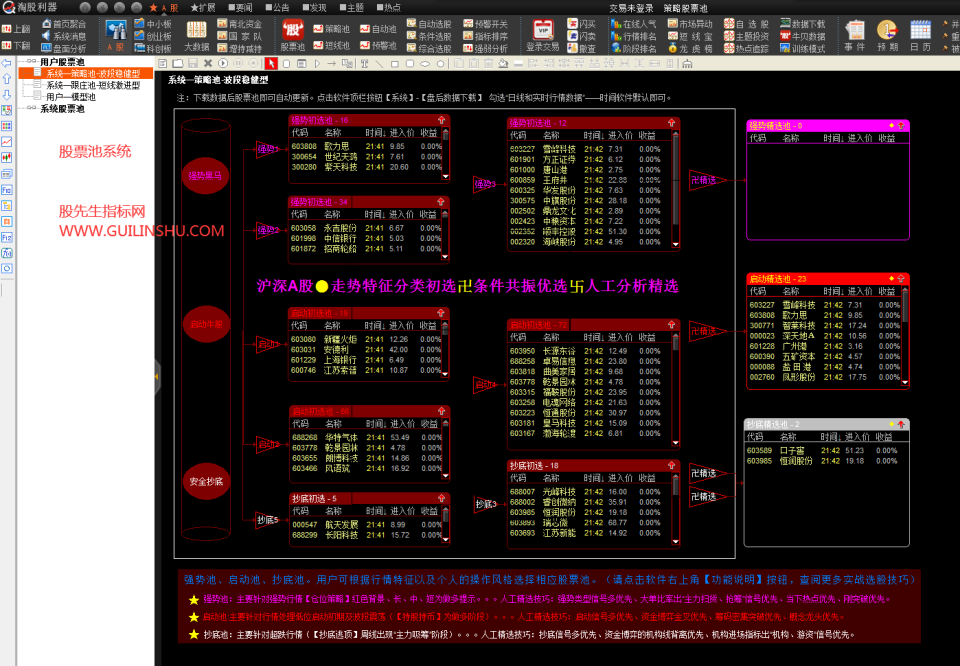
Task: Click the 自动选股 button
Action: tap(429, 24)
